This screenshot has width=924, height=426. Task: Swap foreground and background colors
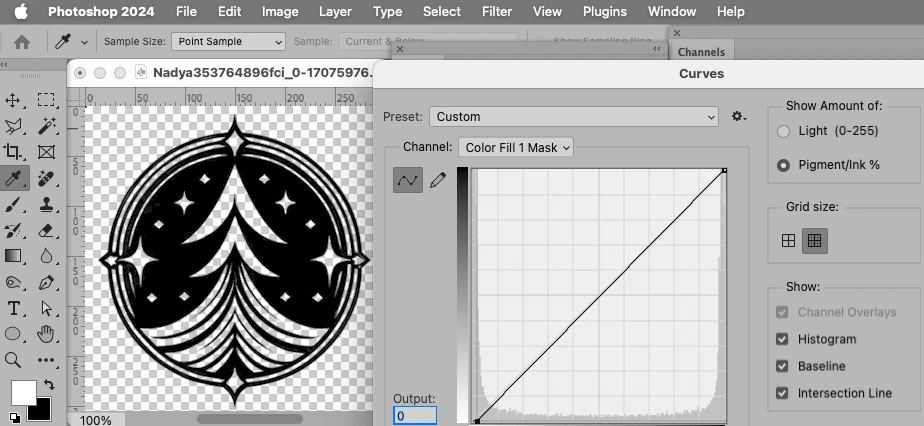pyautogui.click(x=49, y=385)
